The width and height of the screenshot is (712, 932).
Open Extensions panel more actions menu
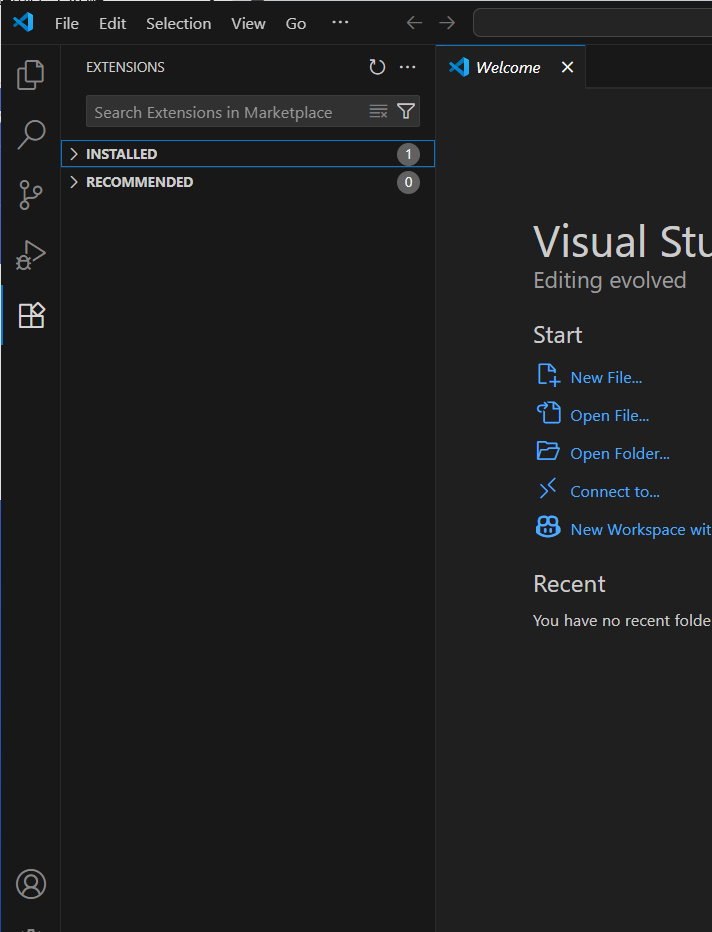click(407, 67)
